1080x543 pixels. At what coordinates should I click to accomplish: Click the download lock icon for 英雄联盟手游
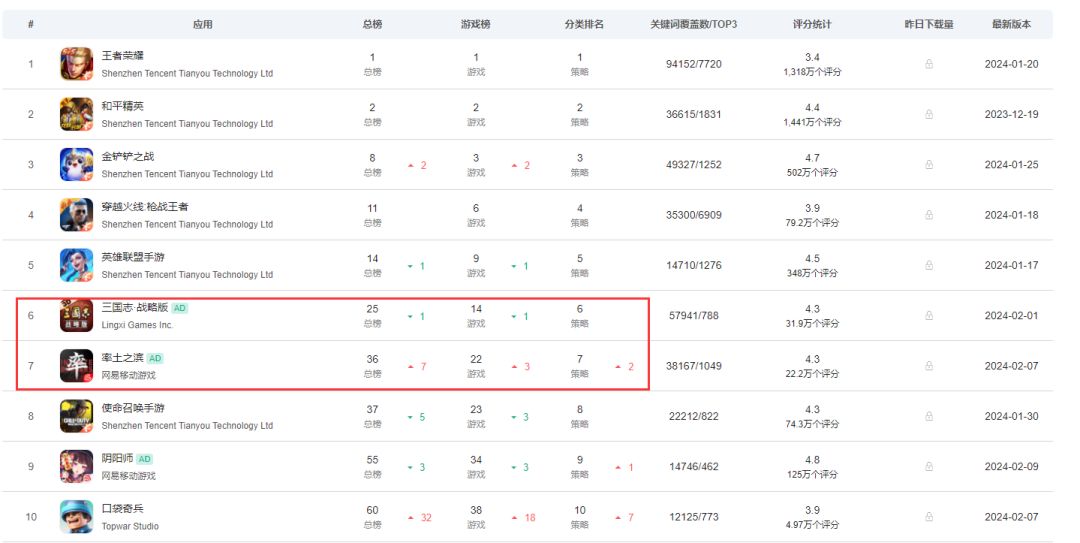[928, 265]
